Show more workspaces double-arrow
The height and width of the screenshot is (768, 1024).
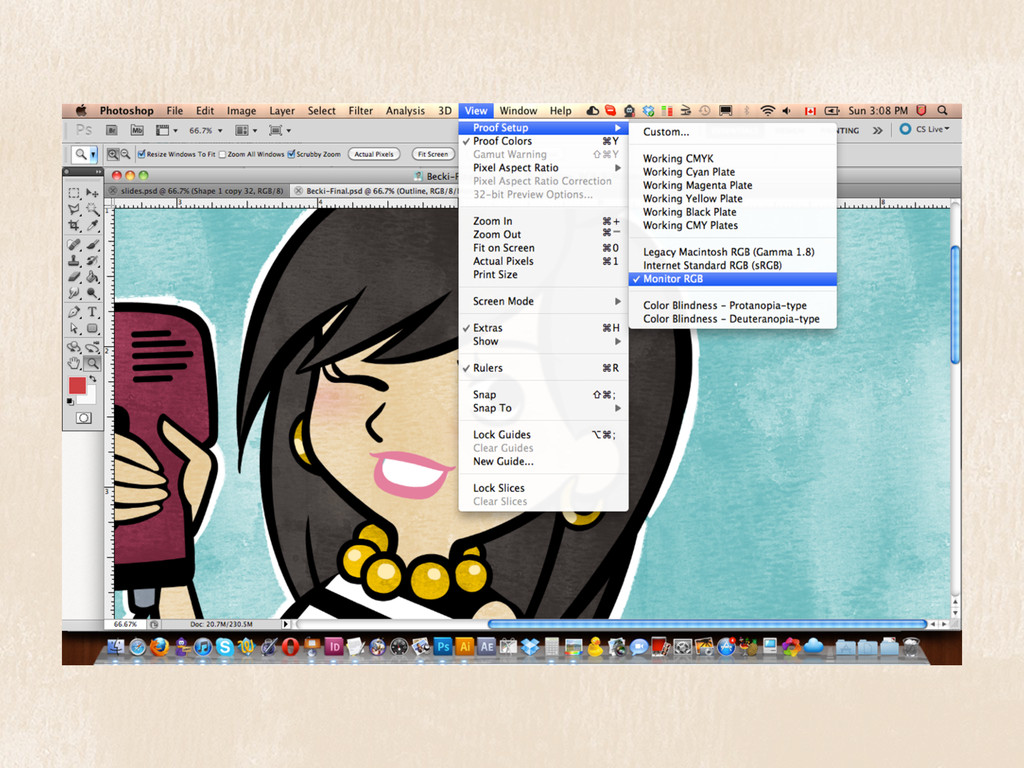click(x=877, y=130)
